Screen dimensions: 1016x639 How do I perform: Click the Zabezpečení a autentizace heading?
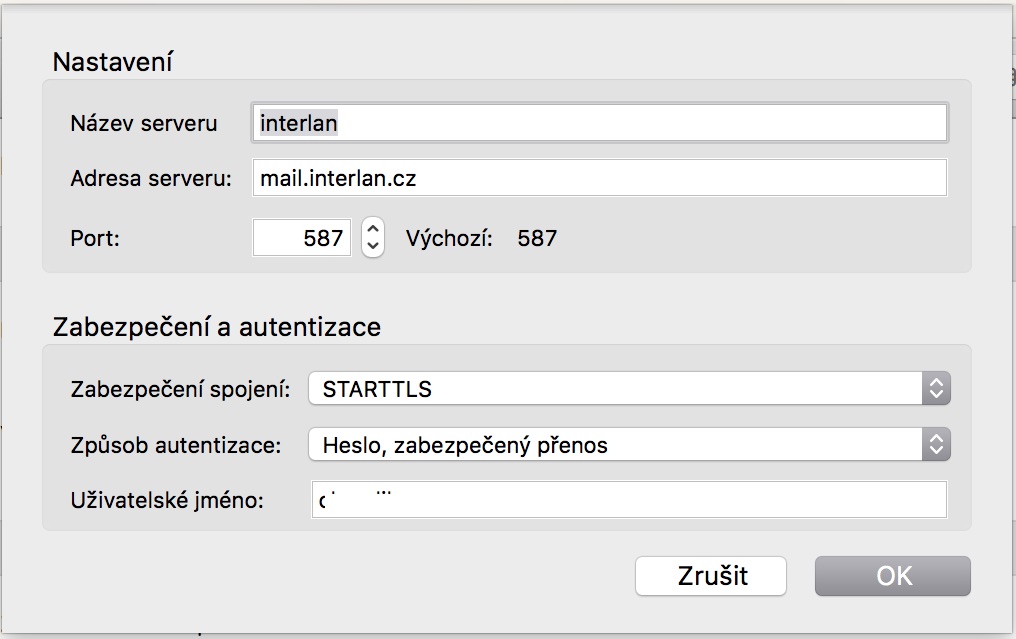pos(217,327)
